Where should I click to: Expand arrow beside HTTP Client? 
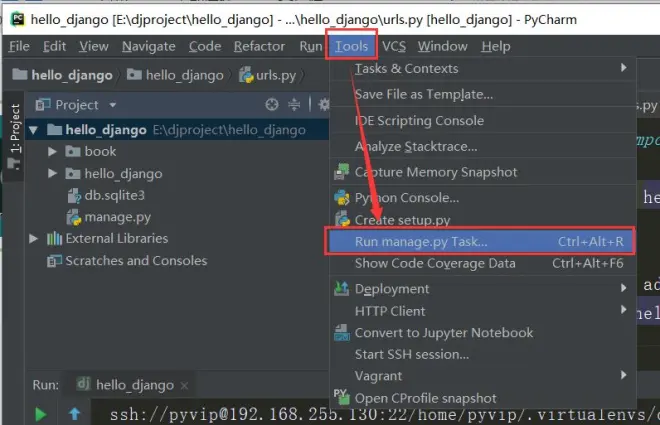623,310
